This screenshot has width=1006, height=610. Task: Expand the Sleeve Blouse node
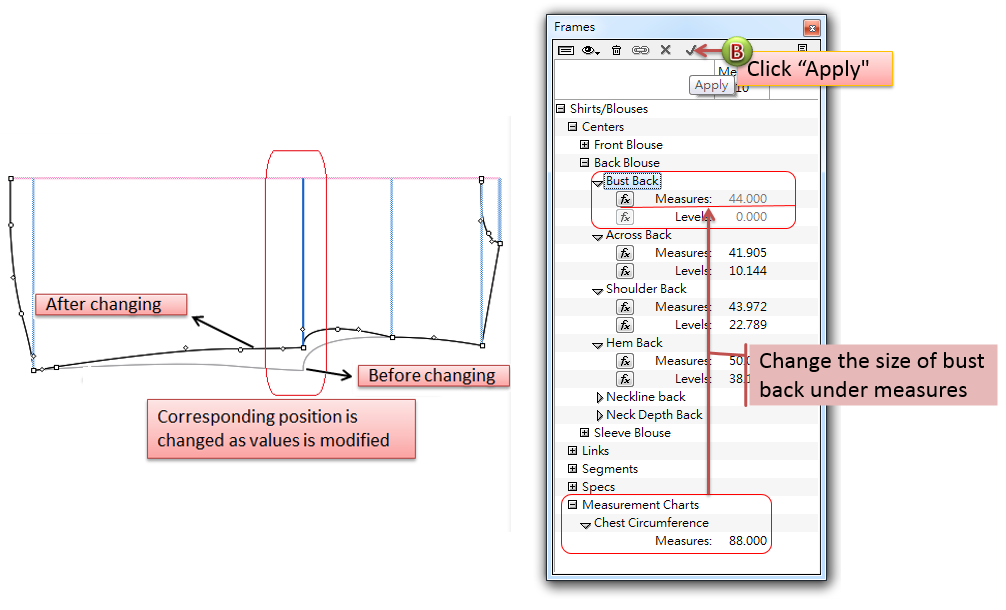pos(586,433)
